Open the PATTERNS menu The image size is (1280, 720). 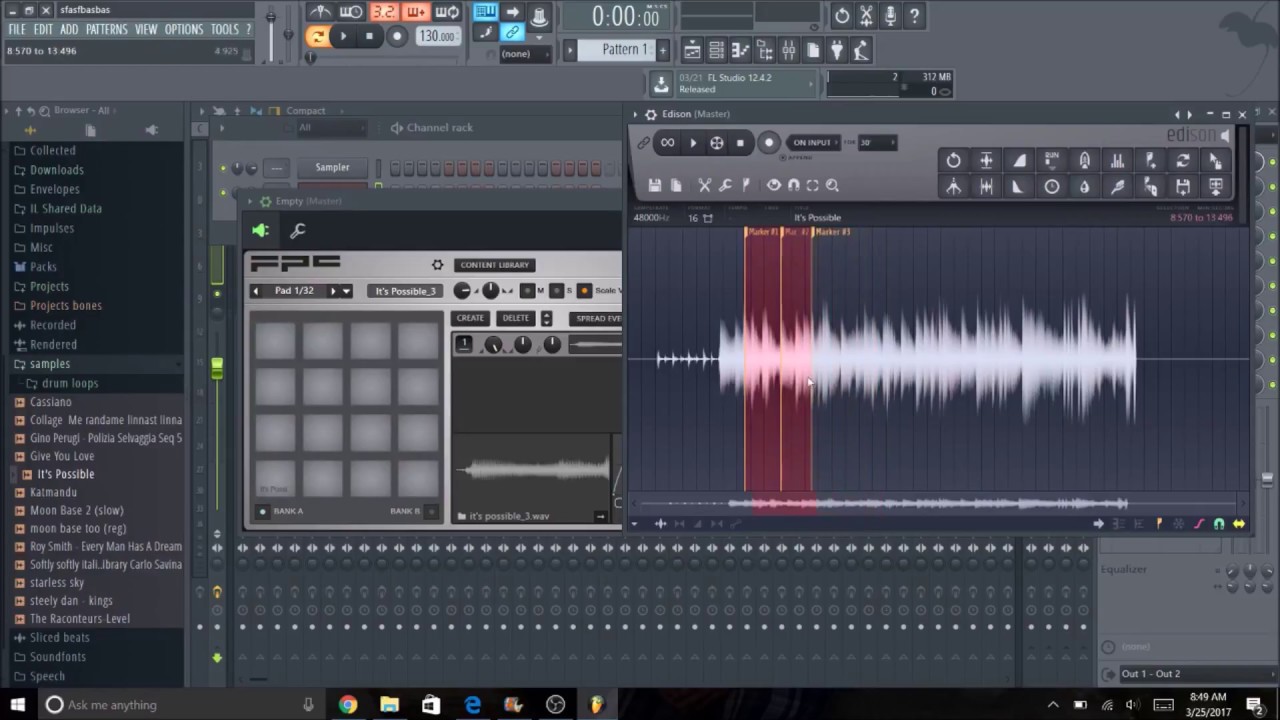click(x=106, y=30)
